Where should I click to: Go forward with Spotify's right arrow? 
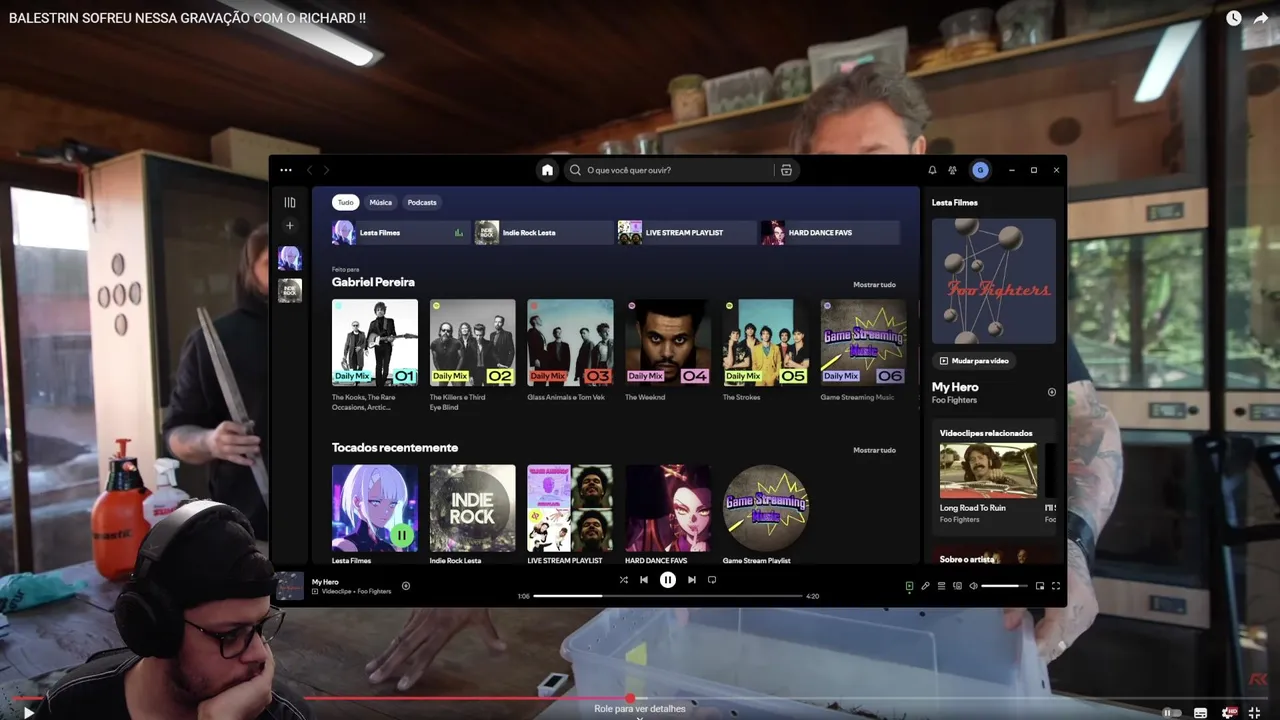click(x=326, y=170)
